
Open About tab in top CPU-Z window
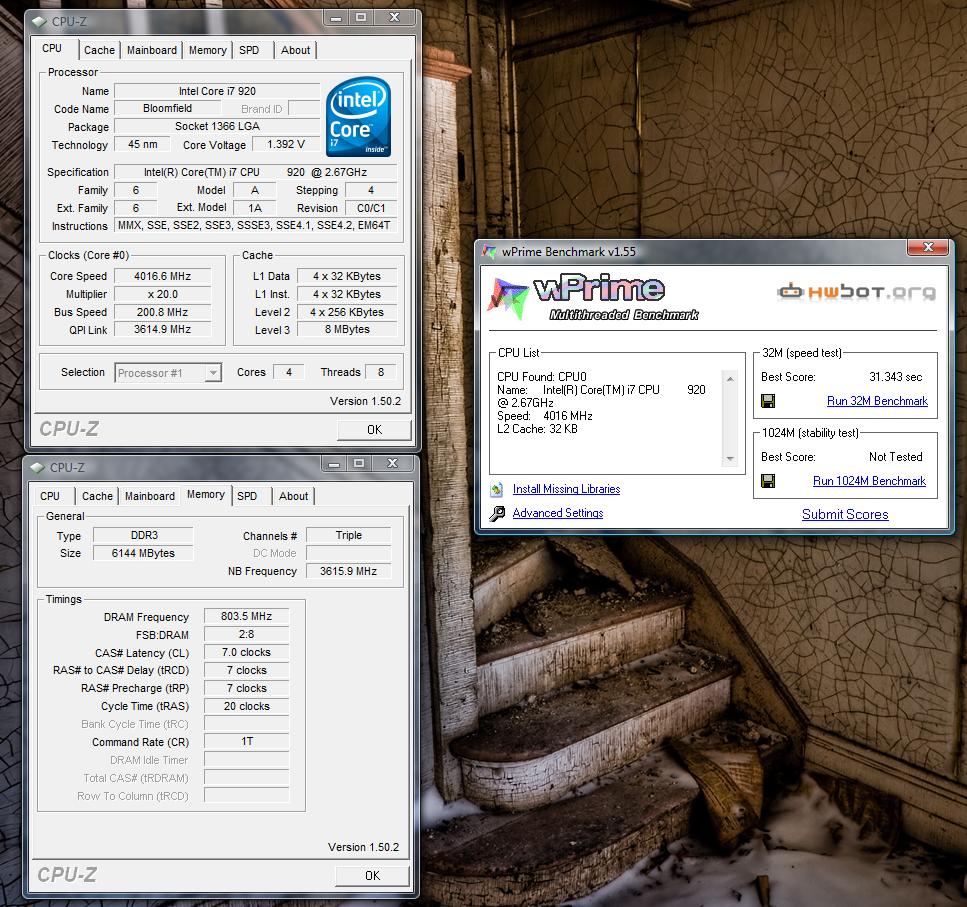[295, 50]
